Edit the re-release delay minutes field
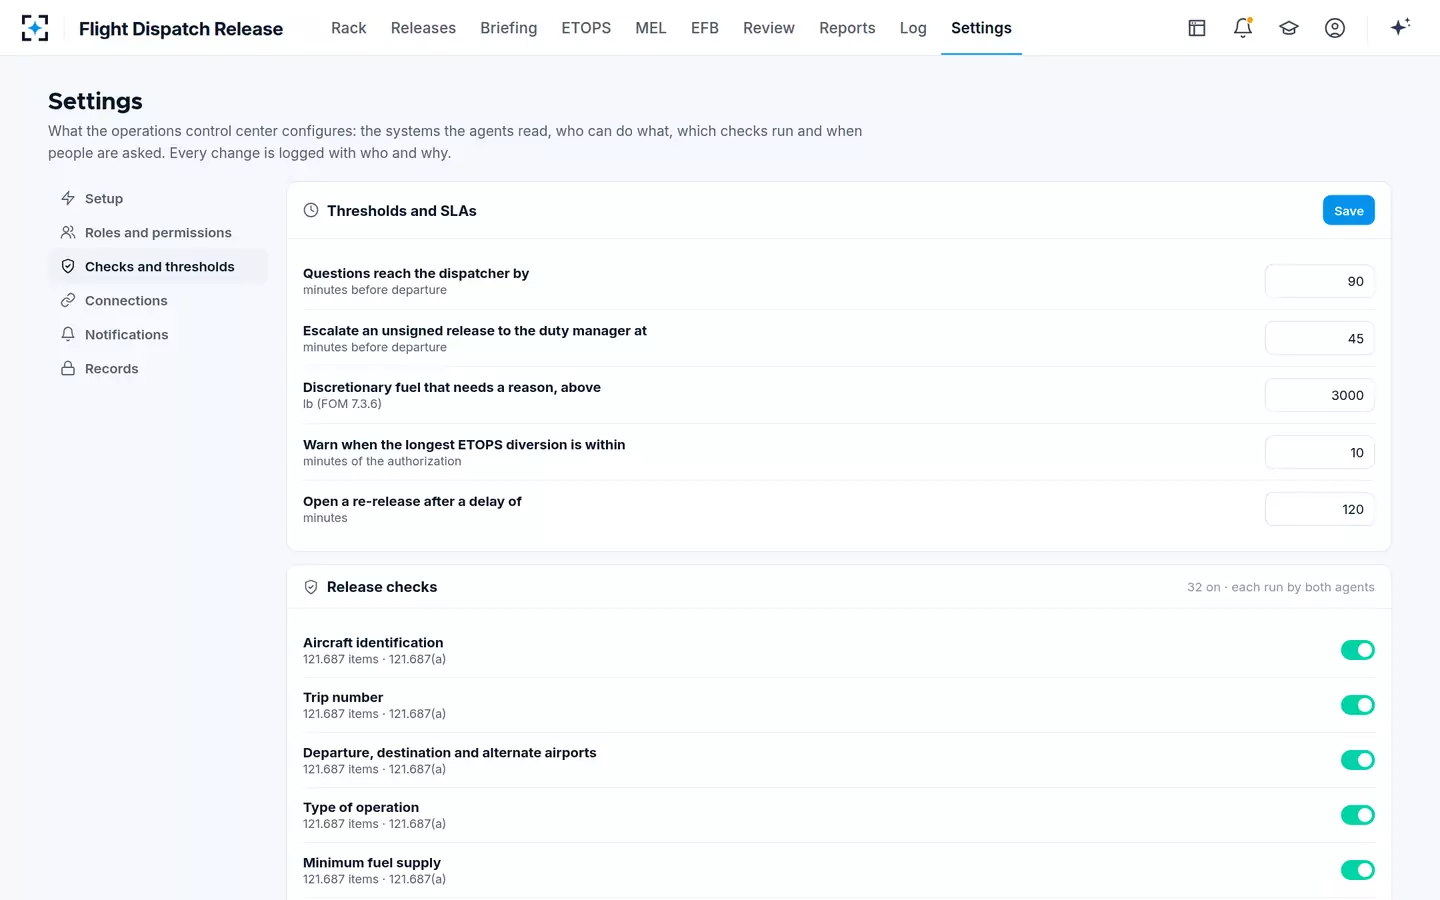Screen dimensions: 1440x900 [1320, 509]
